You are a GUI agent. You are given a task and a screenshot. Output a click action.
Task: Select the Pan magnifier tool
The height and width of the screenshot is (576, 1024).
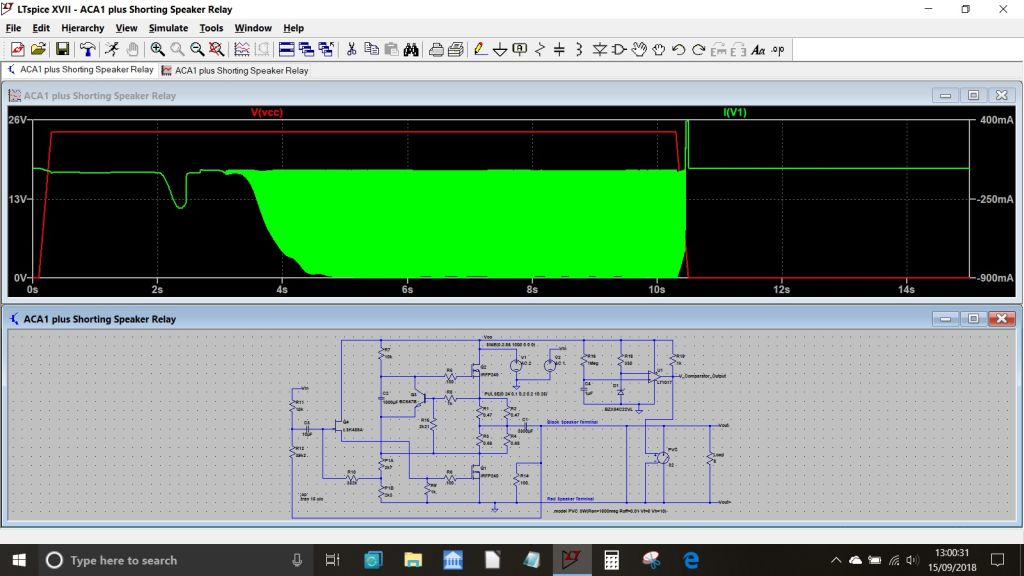click(177, 50)
